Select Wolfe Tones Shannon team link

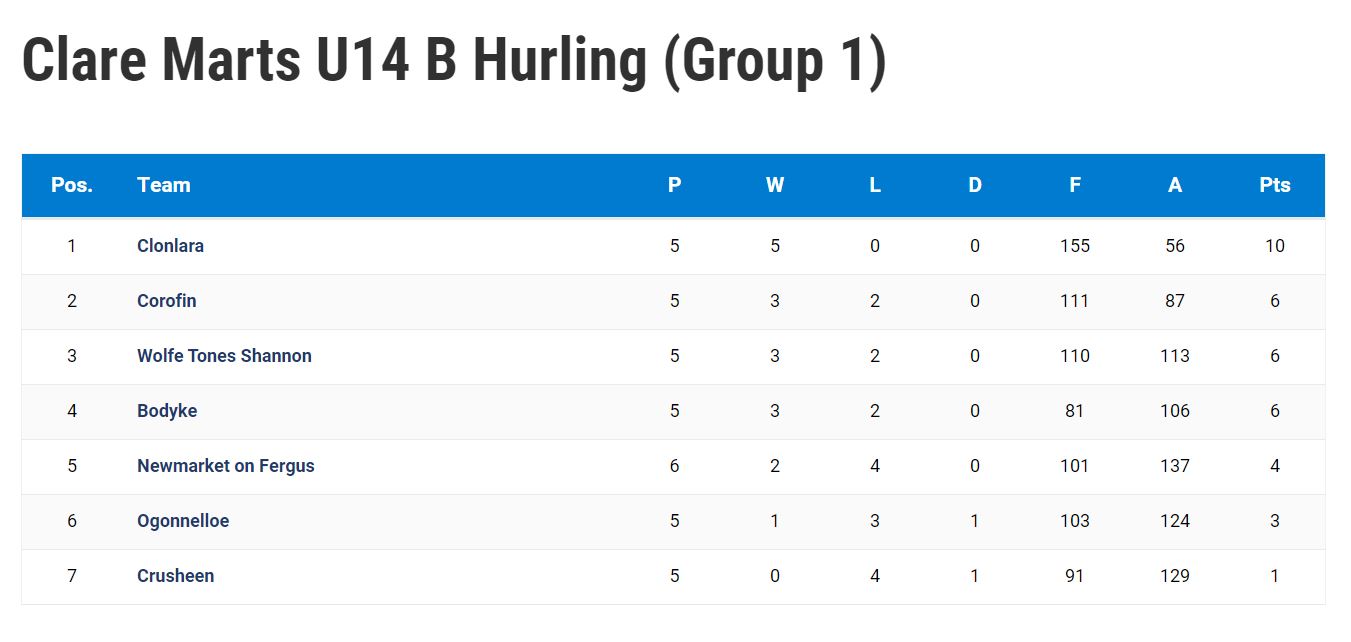coord(224,356)
